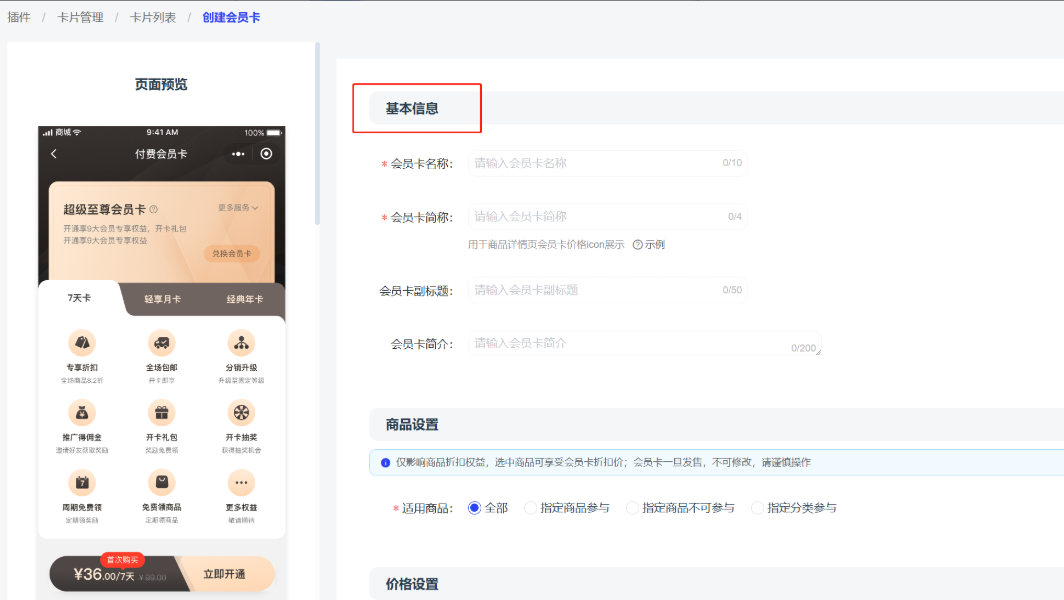Click the 专享折扣 icon in preview
This screenshot has width=1064, height=600.
pos(82,343)
